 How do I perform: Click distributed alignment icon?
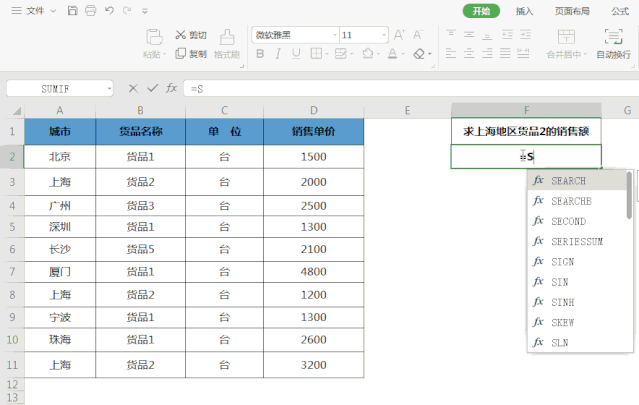coord(523,53)
